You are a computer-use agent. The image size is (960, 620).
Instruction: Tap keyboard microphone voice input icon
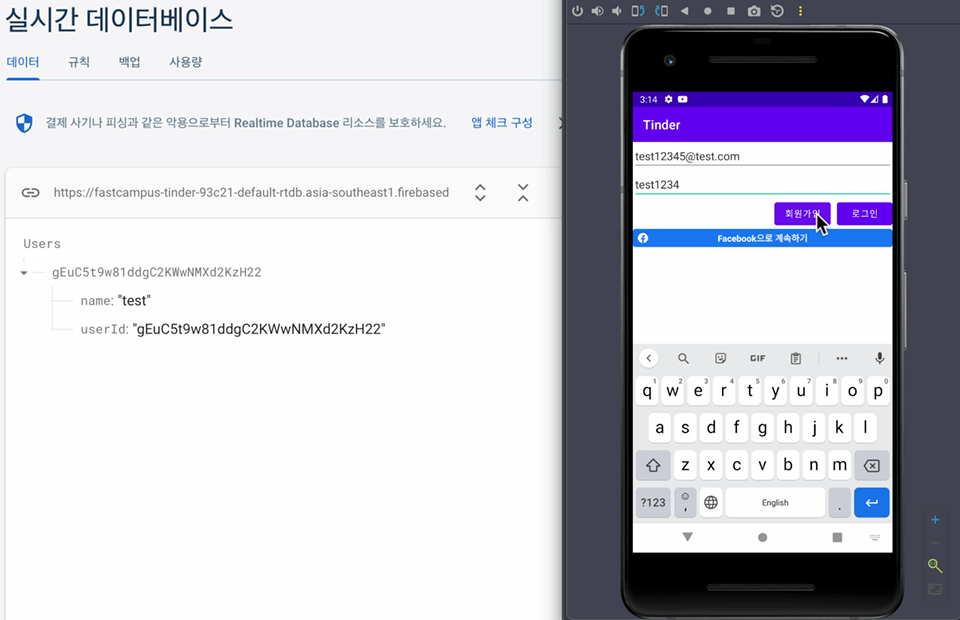pyautogui.click(x=879, y=359)
